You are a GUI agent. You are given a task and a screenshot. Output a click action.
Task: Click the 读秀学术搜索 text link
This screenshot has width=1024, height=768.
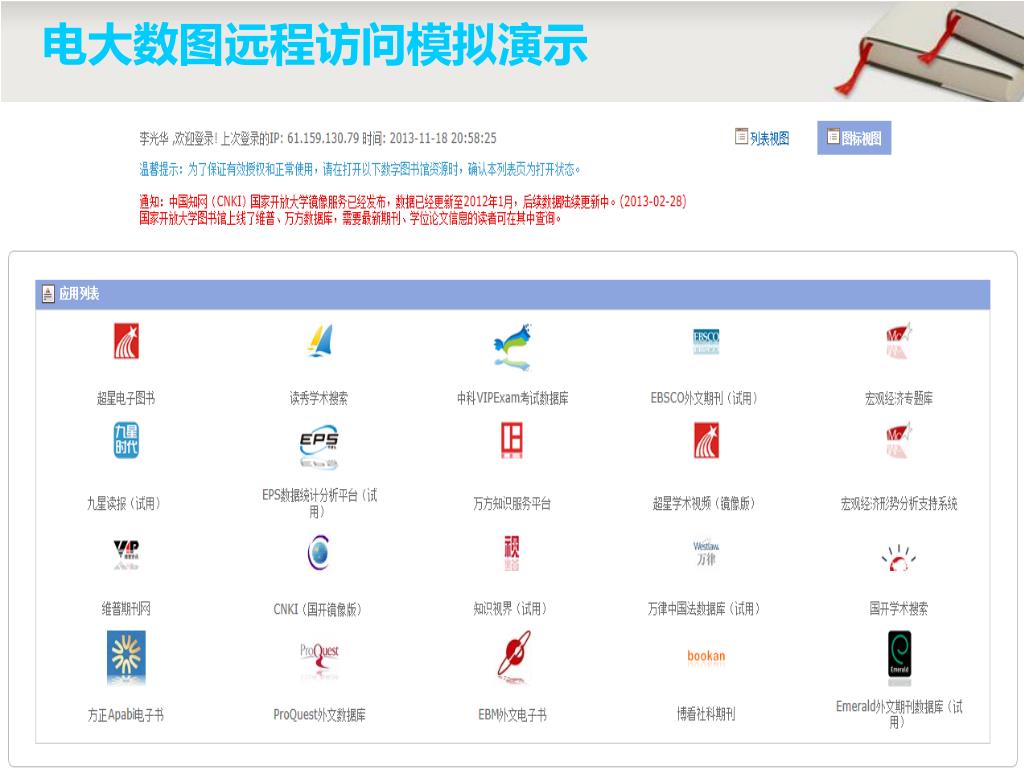pyautogui.click(x=319, y=398)
